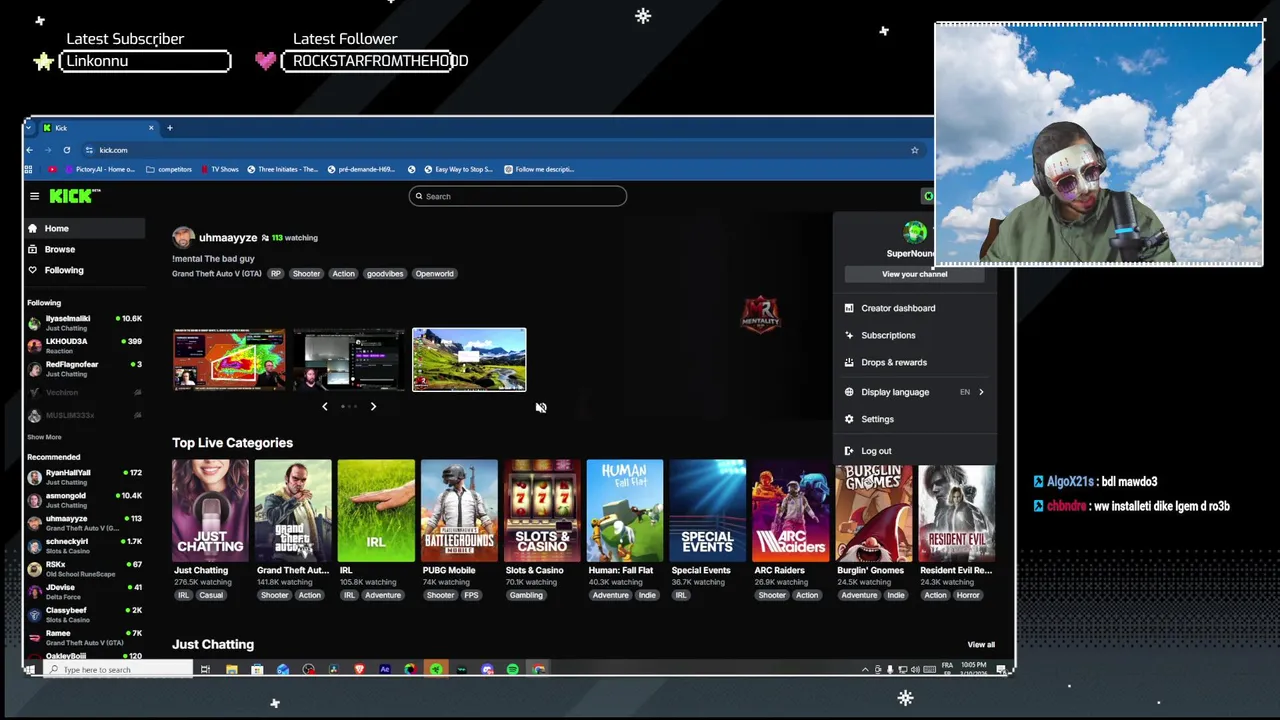The image size is (1280, 720).
Task: Open RyanHallYall in Recommended list
Action: click(85, 477)
